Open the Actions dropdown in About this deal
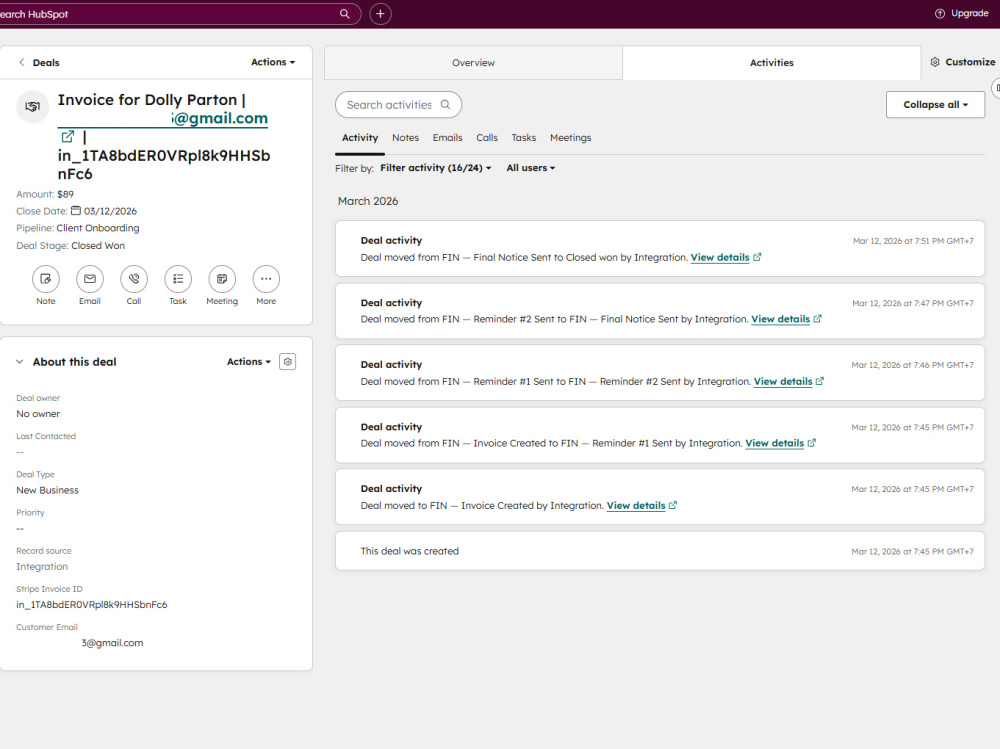 (249, 362)
